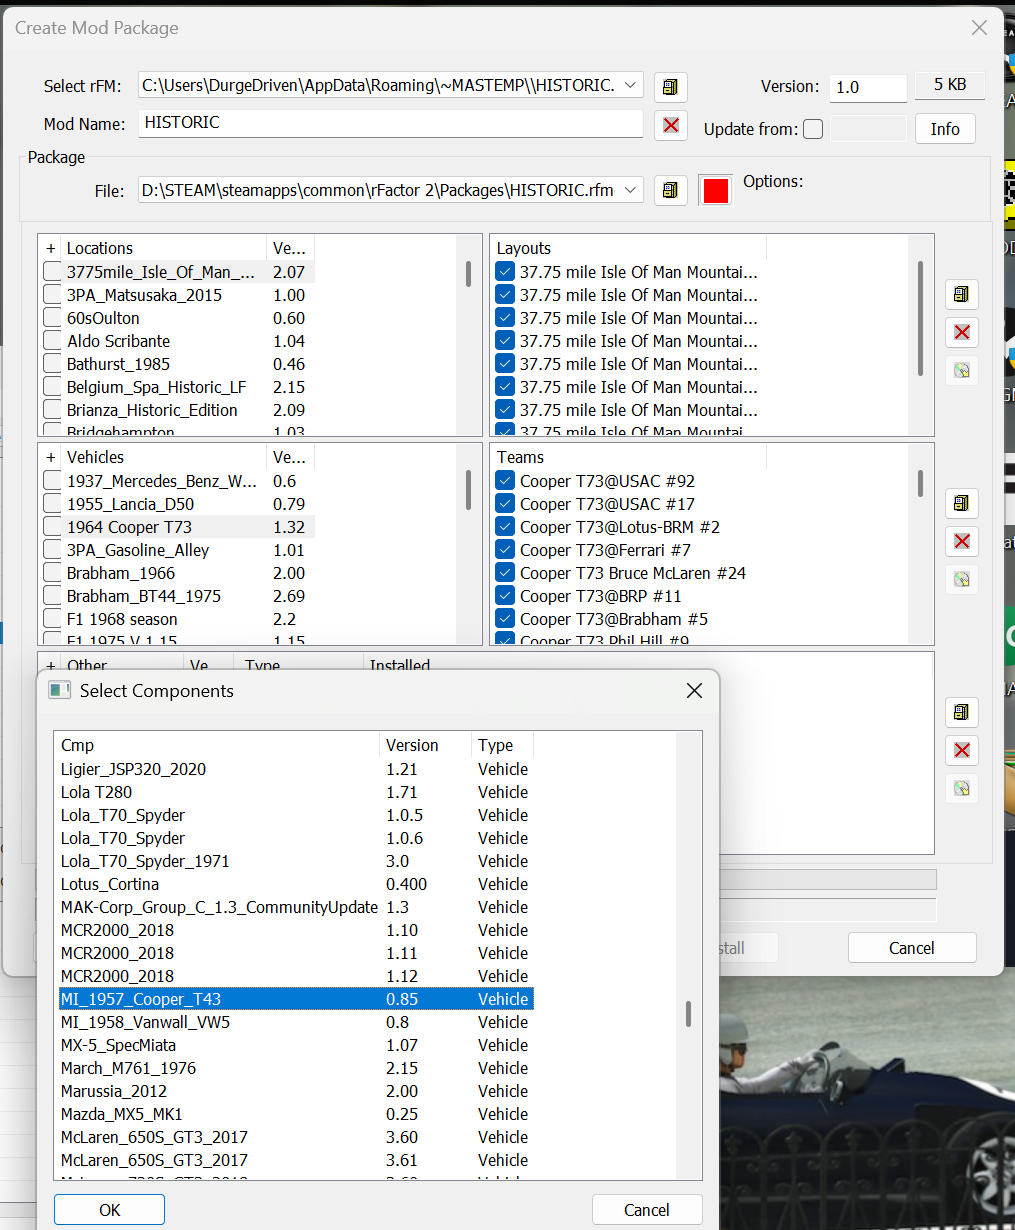Select the MX-5_SpecMiata component
1015x1230 pixels.
[296, 1045]
